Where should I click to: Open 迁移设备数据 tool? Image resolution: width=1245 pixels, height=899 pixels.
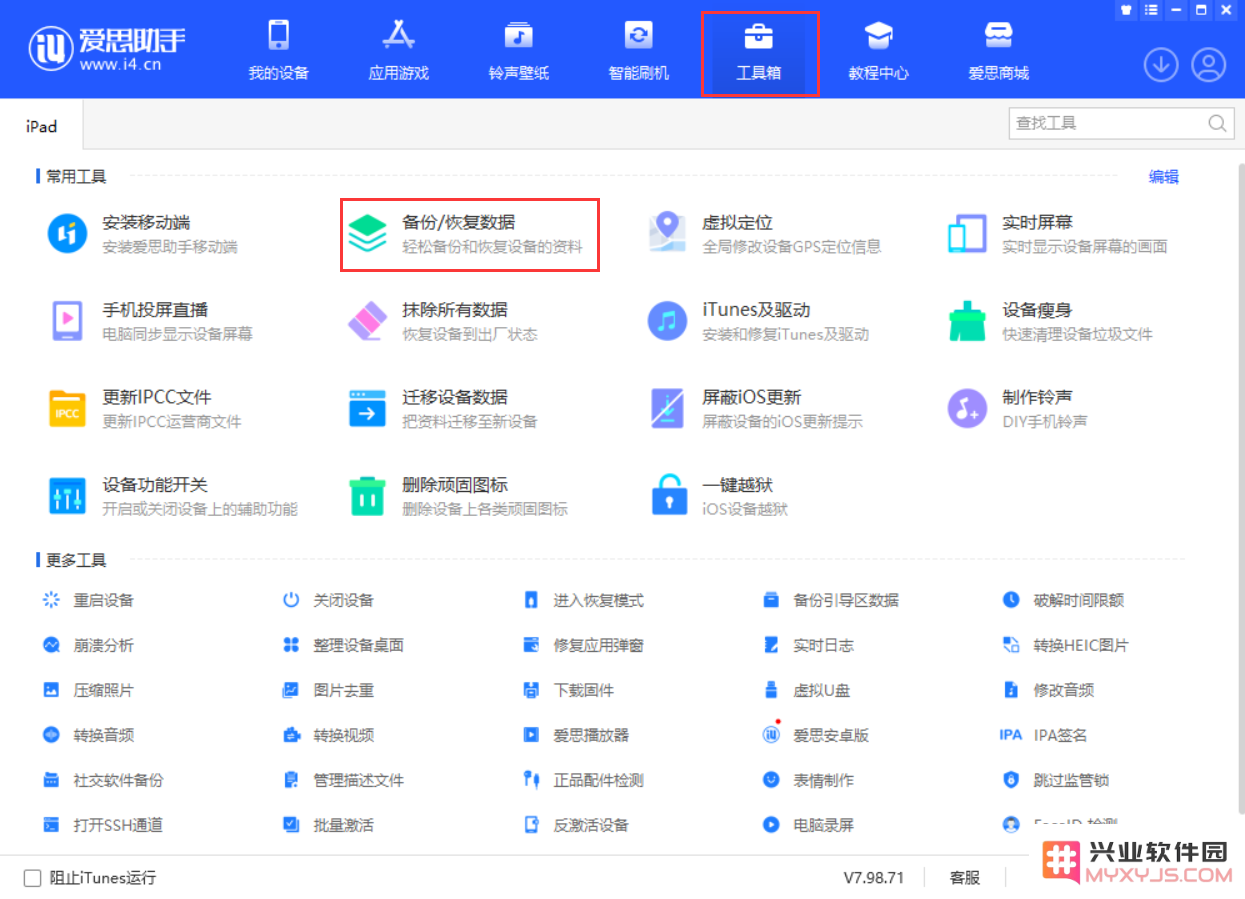(442, 408)
